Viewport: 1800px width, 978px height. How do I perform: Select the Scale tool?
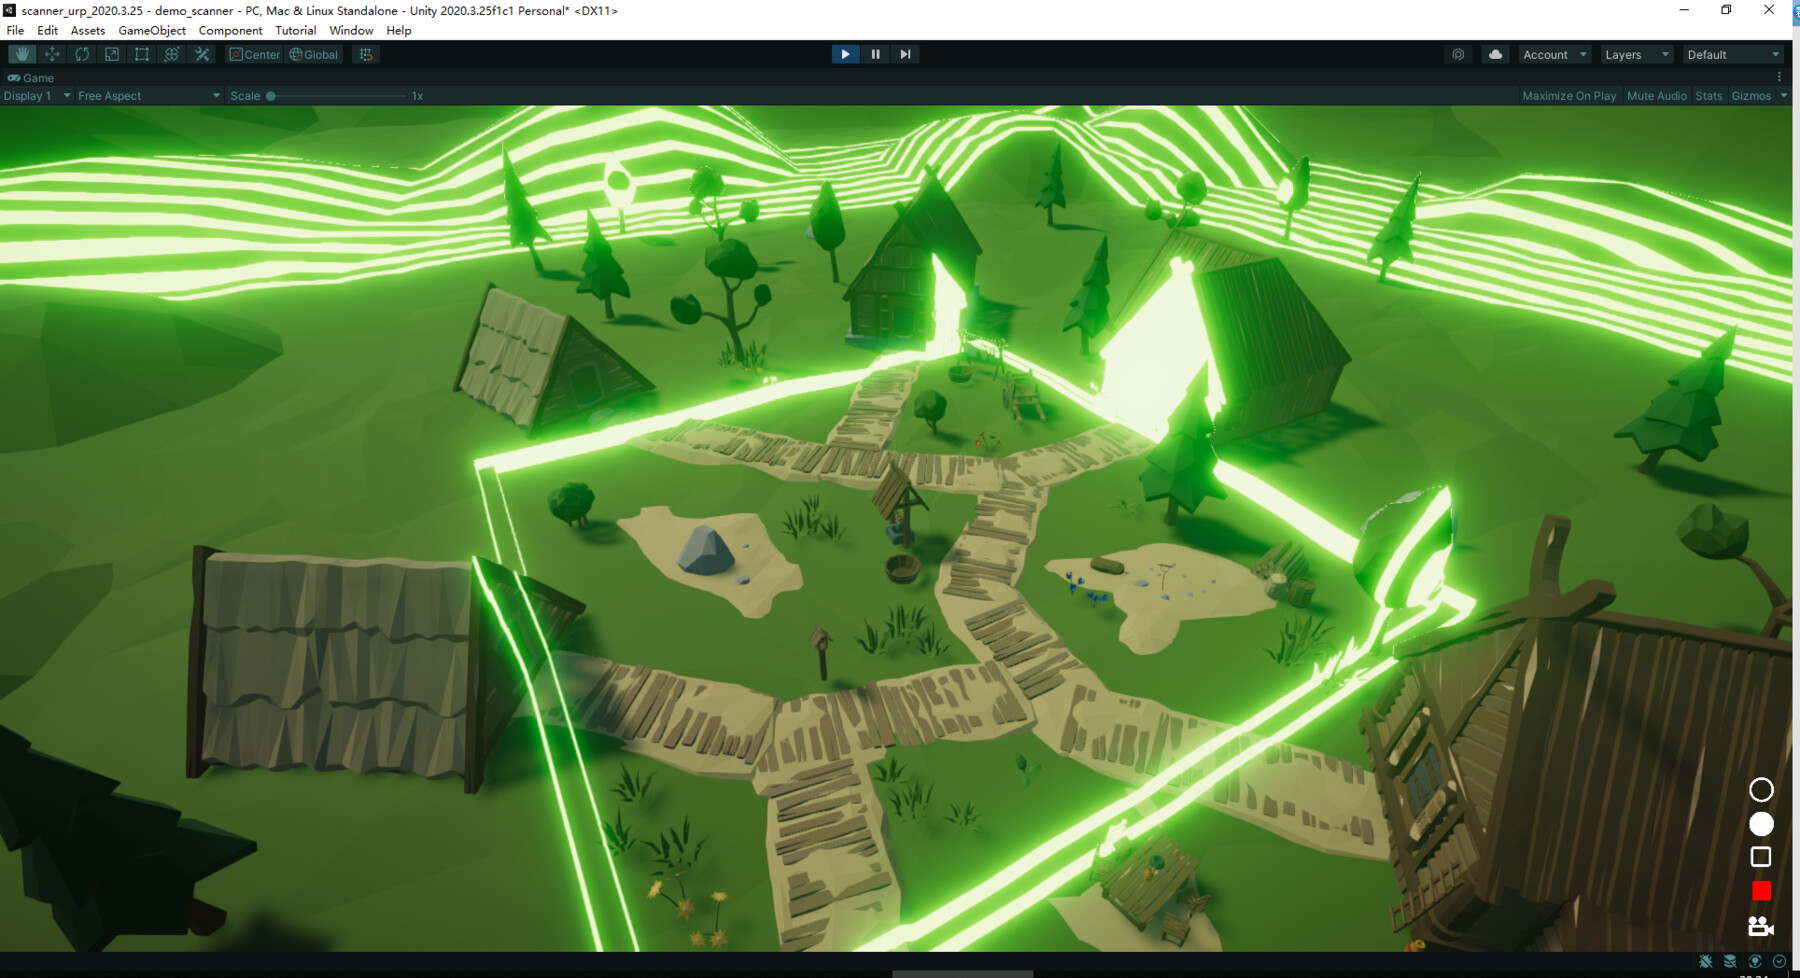click(111, 54)
